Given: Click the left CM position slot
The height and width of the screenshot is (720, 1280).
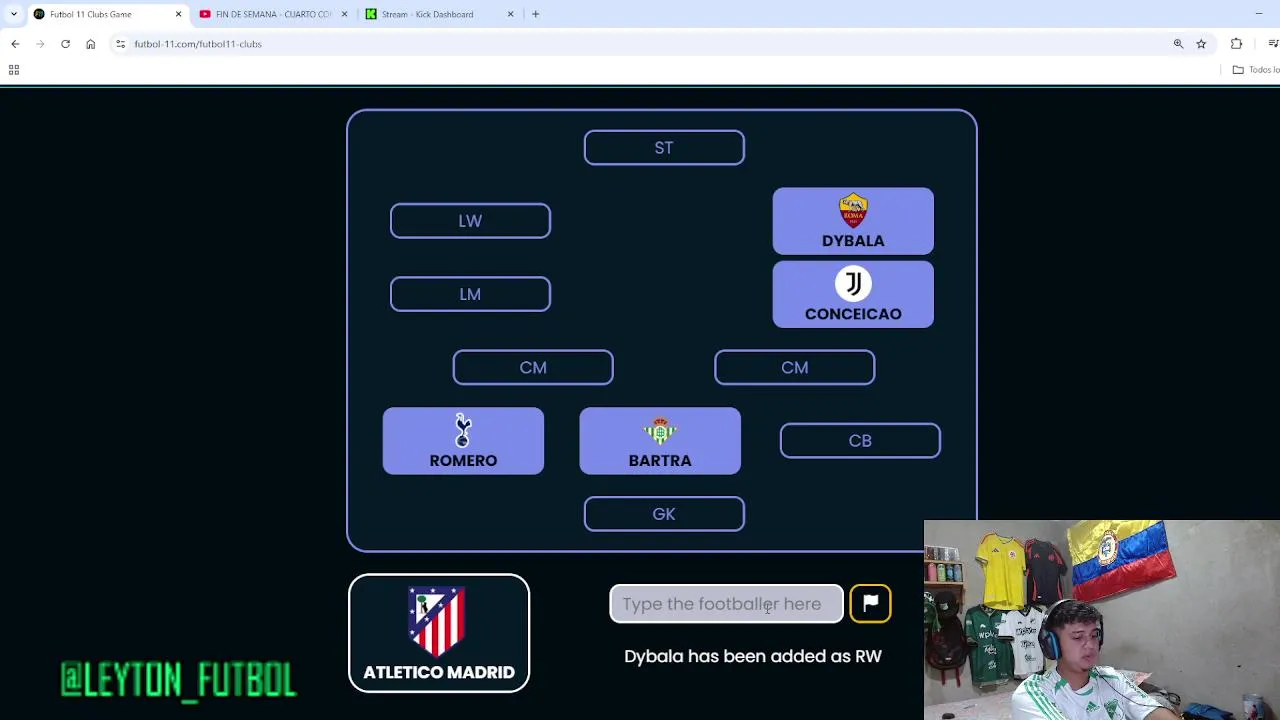Looking at the screenshot, I should coord(533,367).
